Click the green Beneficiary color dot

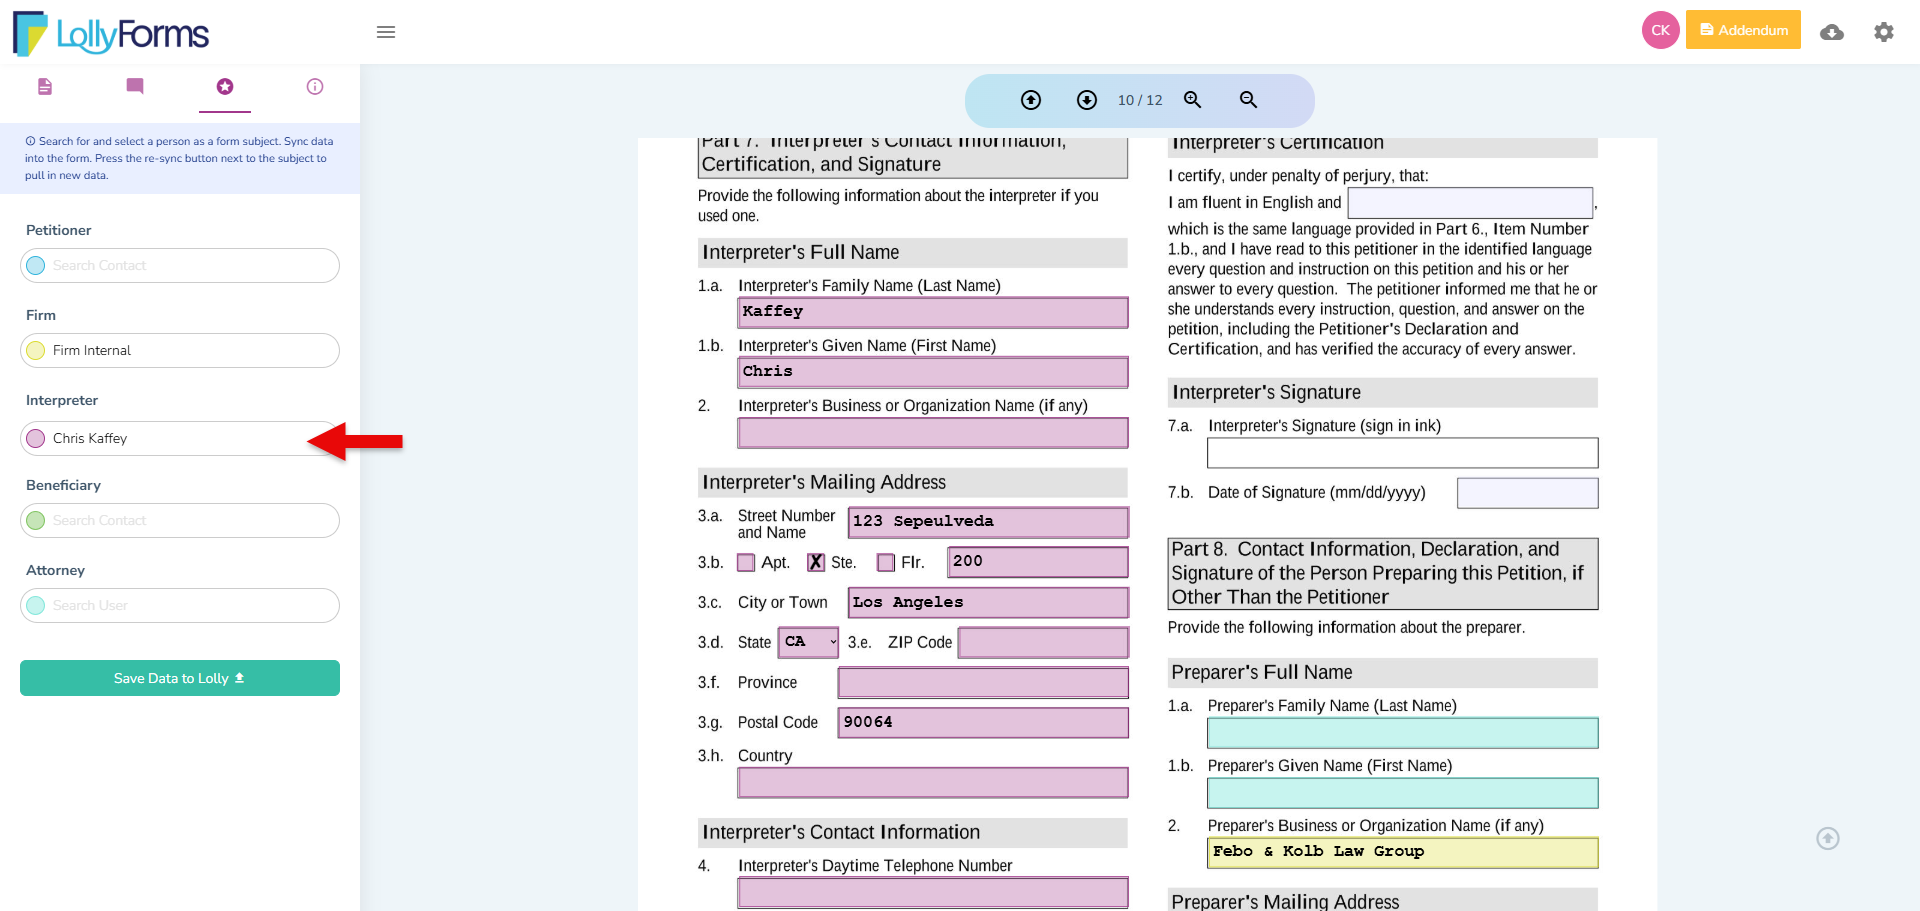36,520
